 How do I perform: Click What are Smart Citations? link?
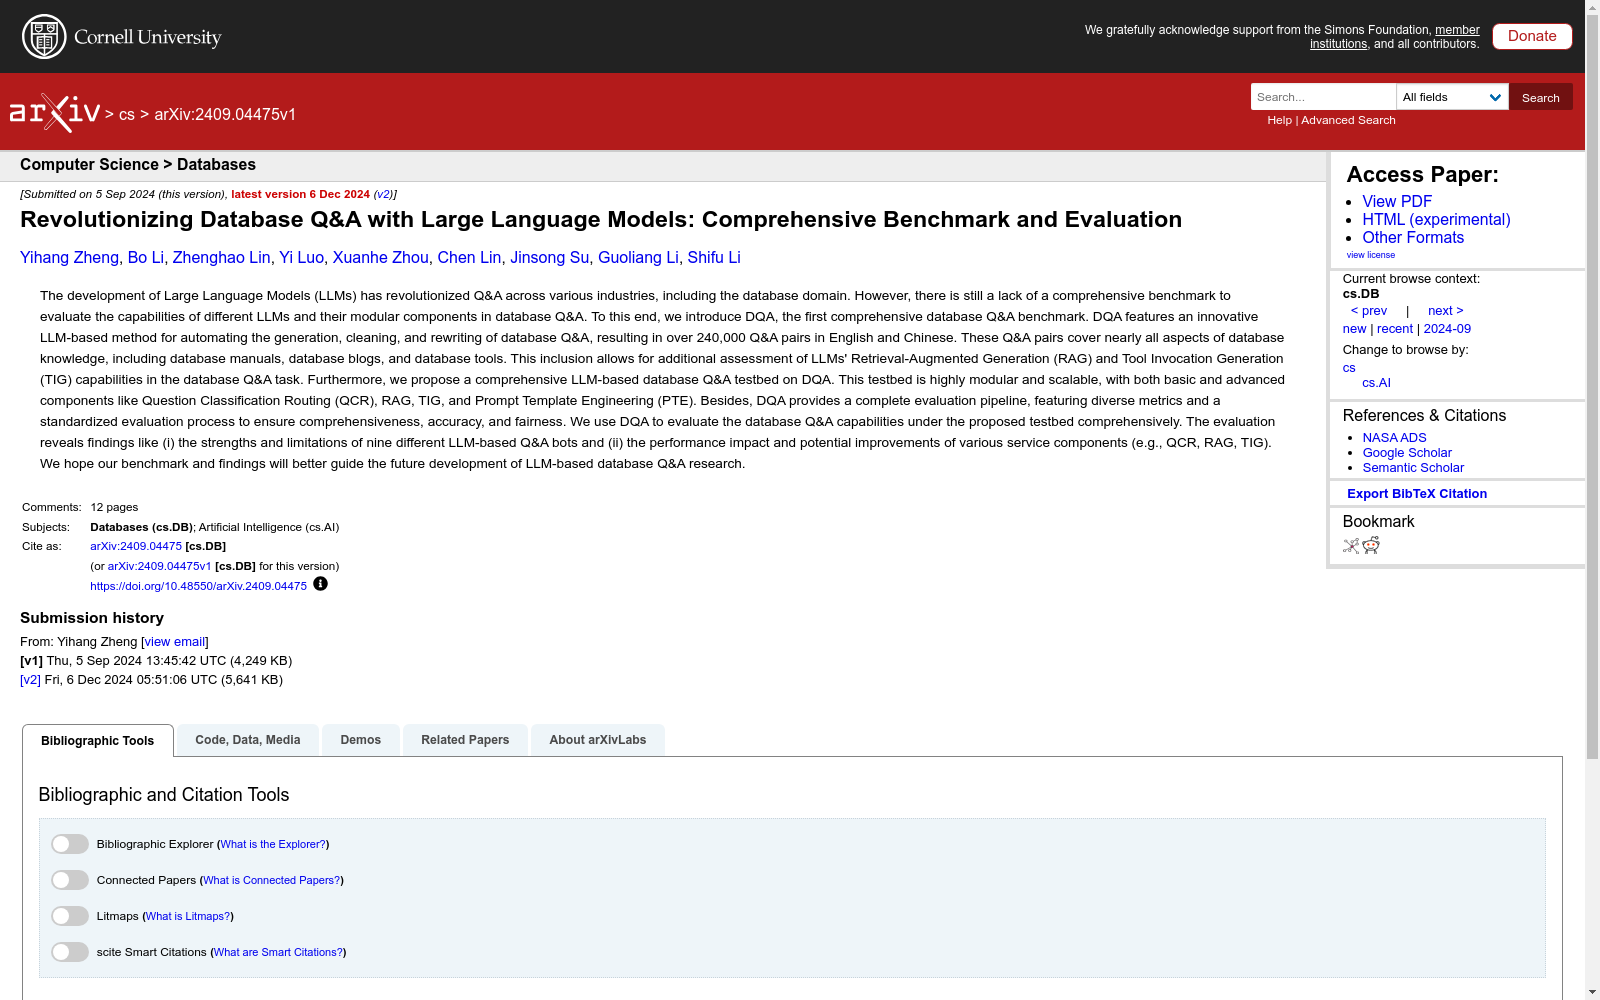click(x=278, y=953)
